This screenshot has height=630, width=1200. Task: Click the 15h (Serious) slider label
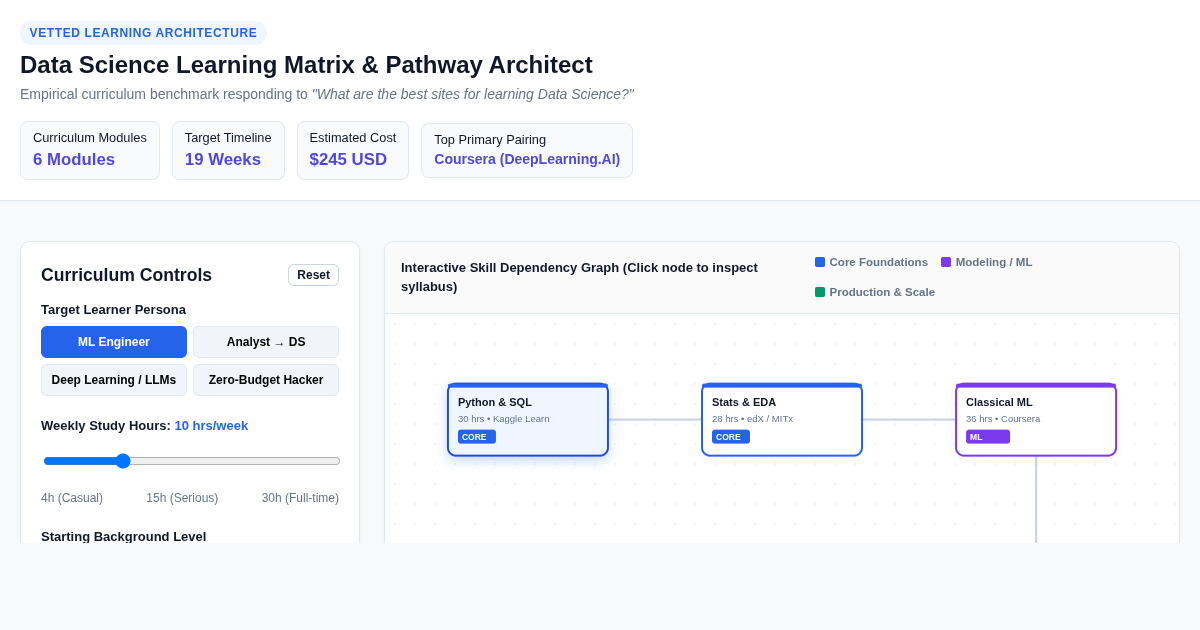182,498
